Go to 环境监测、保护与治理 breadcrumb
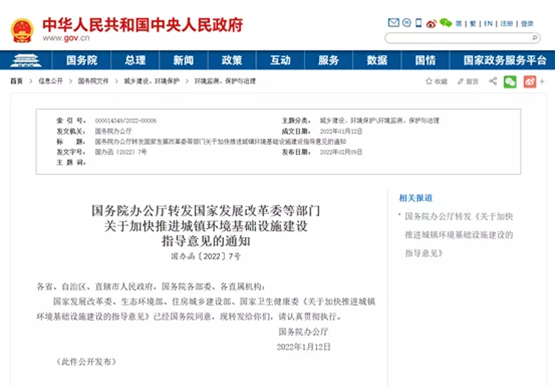The width and height of the screenshot is (555, 387). (225, 81)
